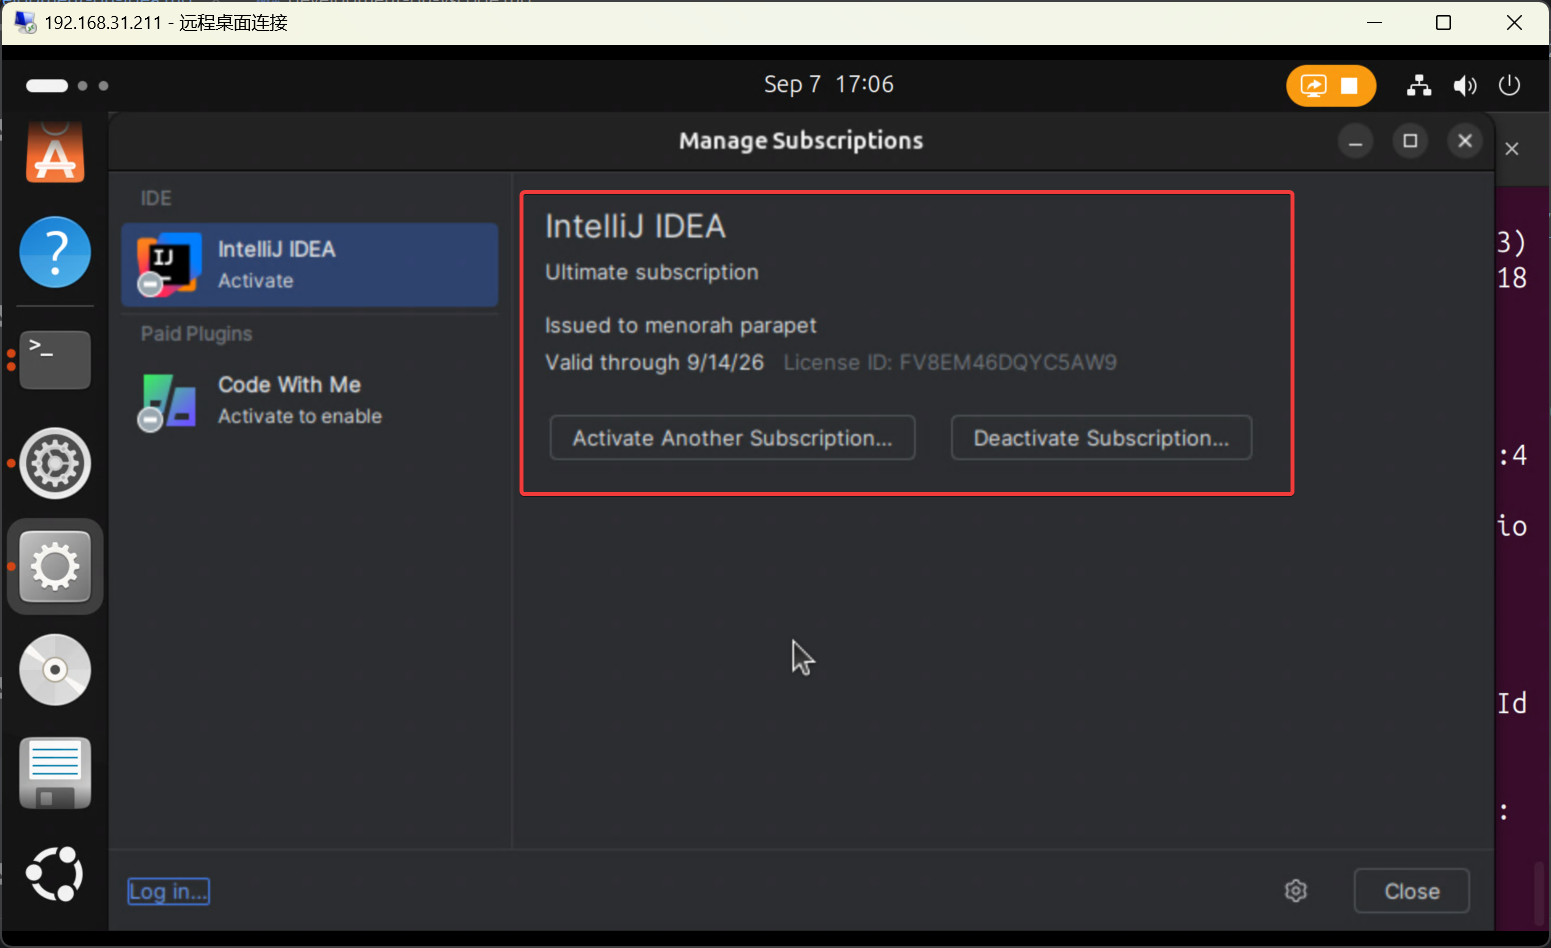1551x948 pixels.
Task: Open the power menu in top bar
Action: 1509,86
